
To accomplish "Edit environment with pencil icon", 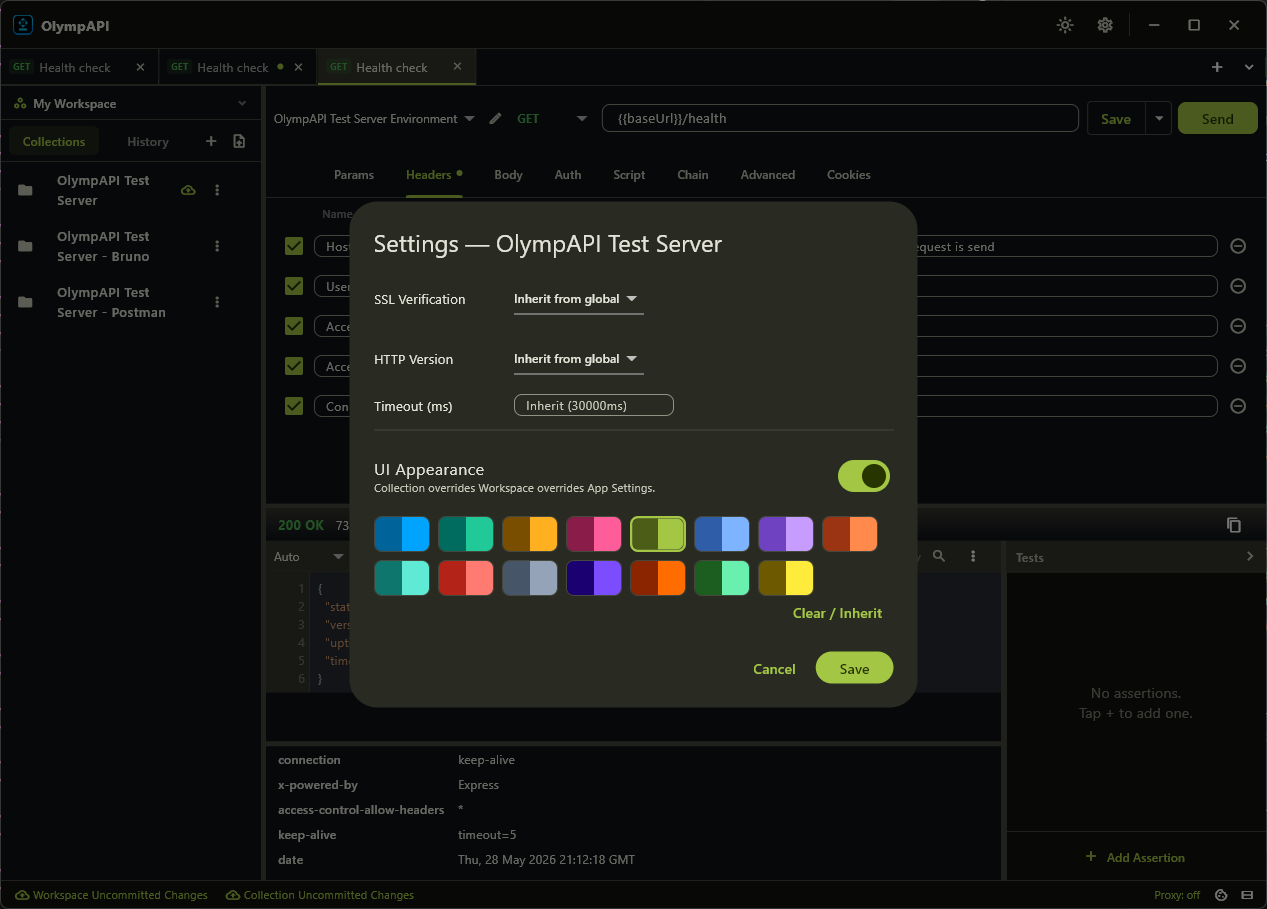I will [x=495, y=119].
